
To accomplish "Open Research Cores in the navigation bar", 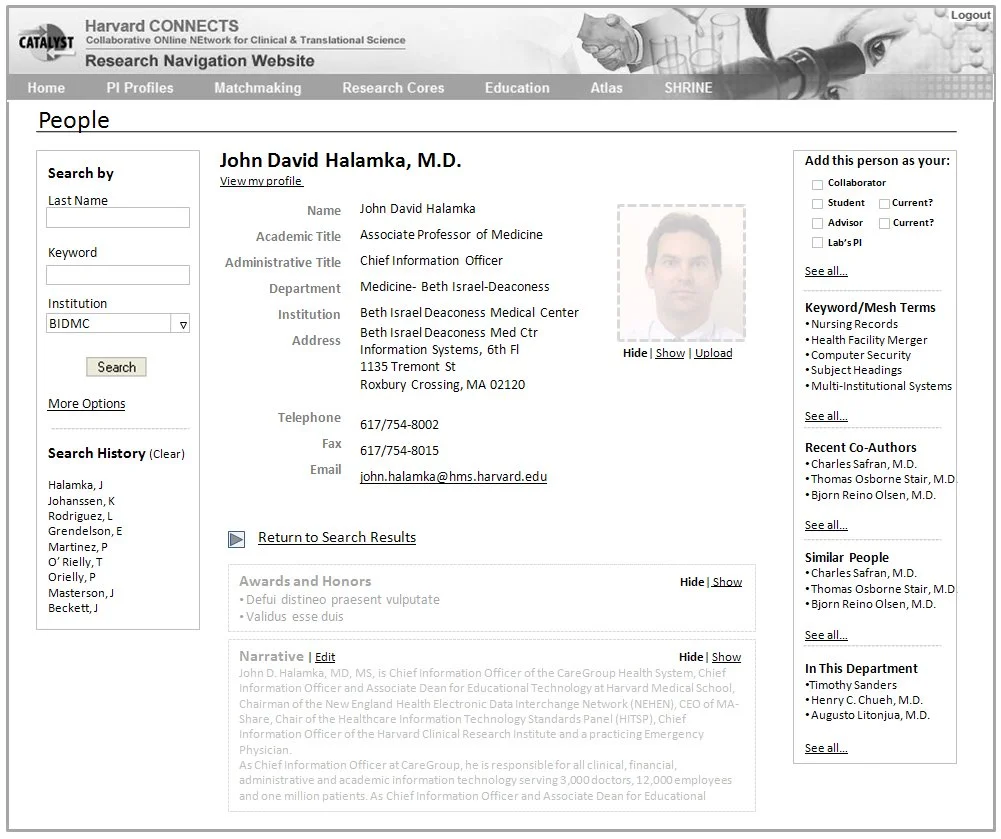I will 393,88.
